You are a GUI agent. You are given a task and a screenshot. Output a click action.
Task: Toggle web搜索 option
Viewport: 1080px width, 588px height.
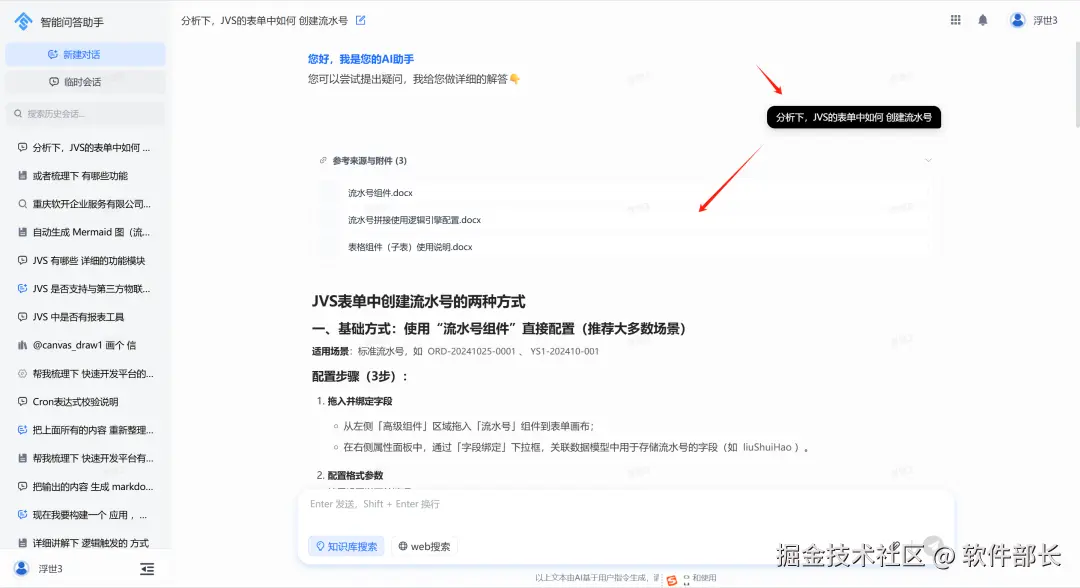point(424,546)
